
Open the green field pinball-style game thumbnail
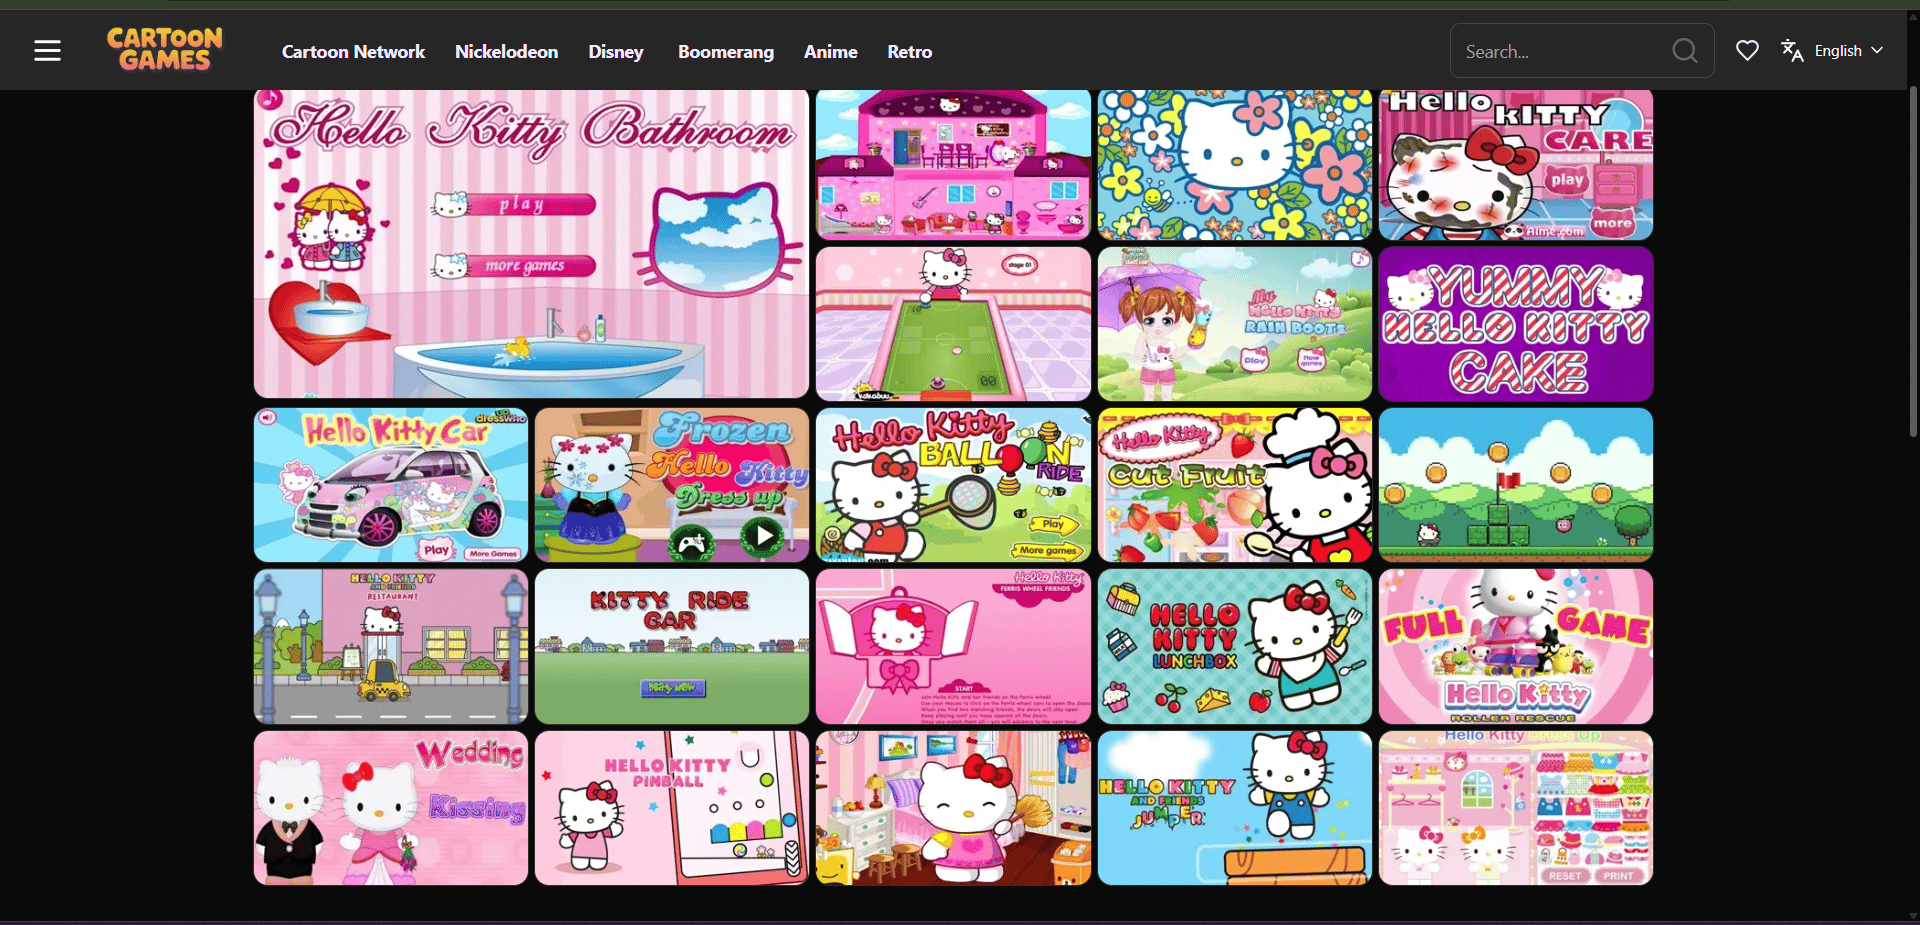pos(953,324)
